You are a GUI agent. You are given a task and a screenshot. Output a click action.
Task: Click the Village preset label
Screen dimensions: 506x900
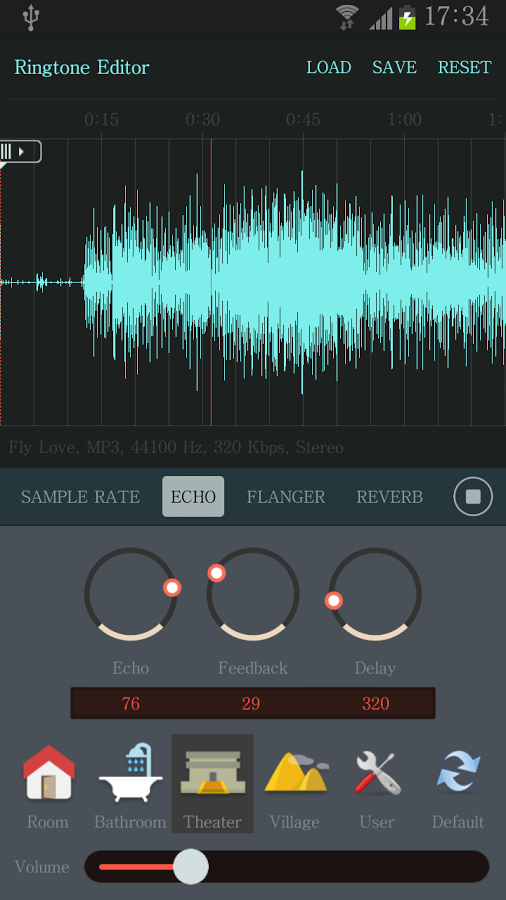(294, 822)
